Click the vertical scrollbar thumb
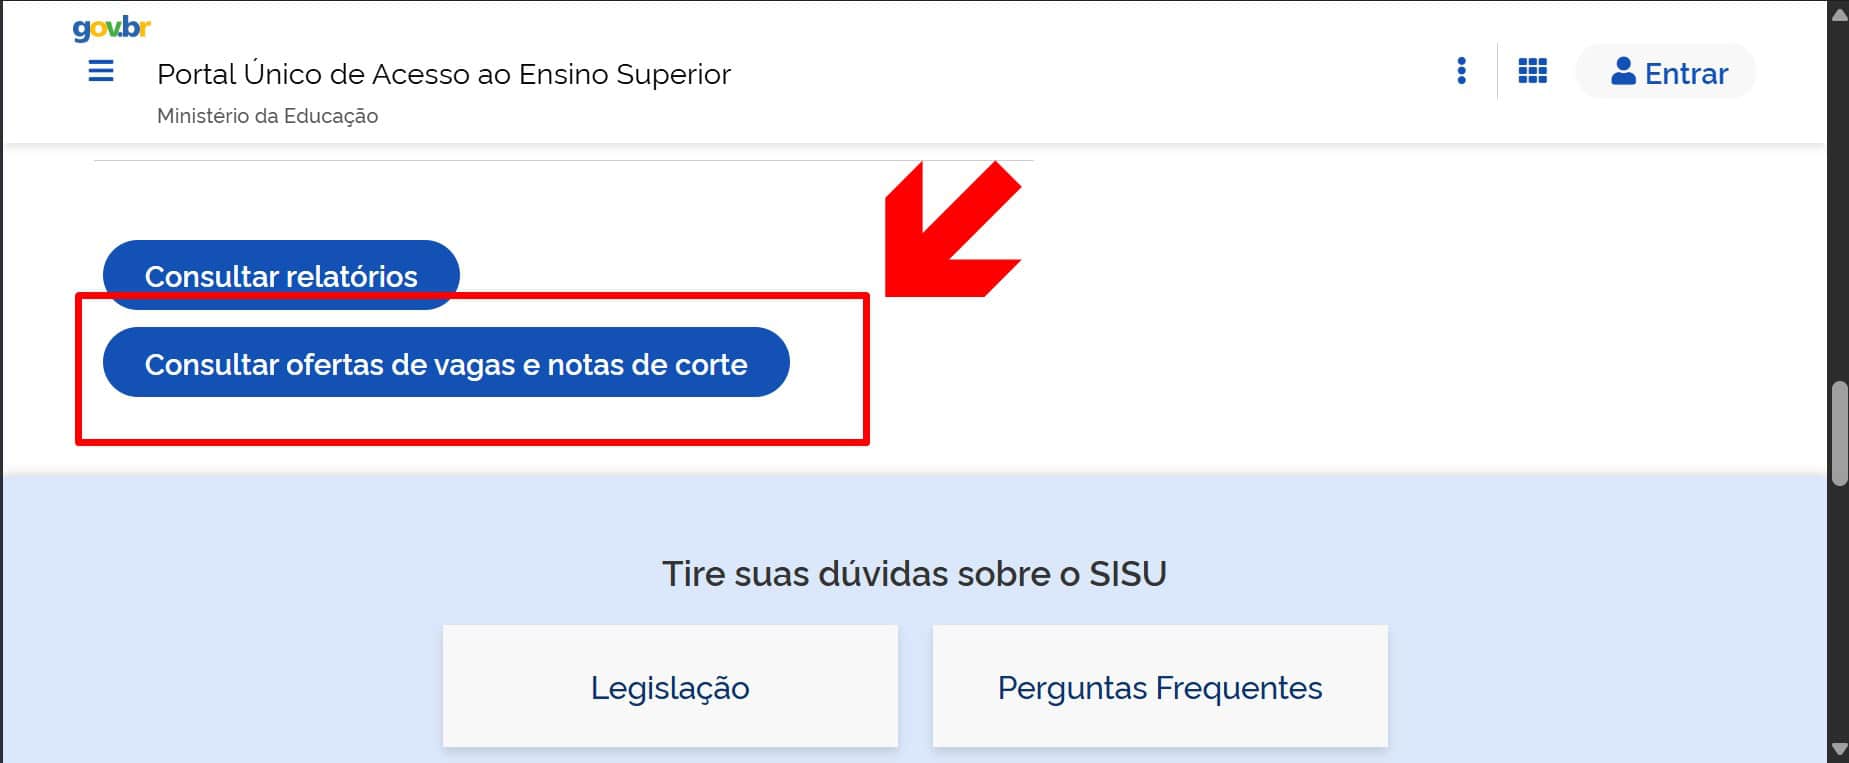 click(x=1838, y=433)
